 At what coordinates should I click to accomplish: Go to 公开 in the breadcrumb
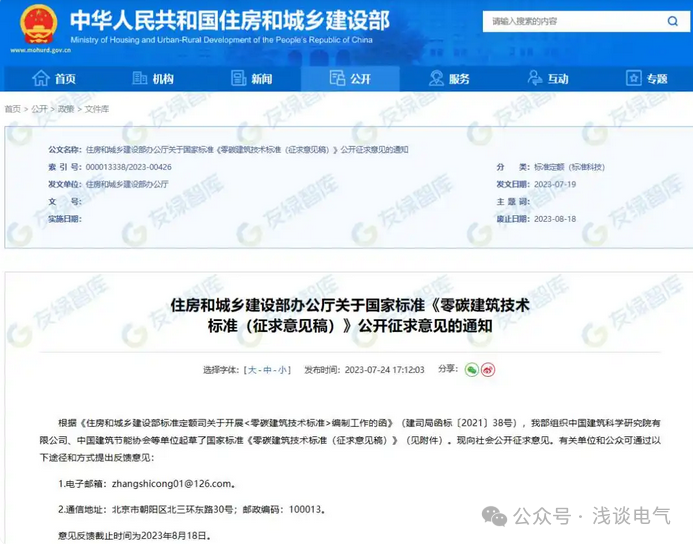pyautogui.click(x=39, y=109)
